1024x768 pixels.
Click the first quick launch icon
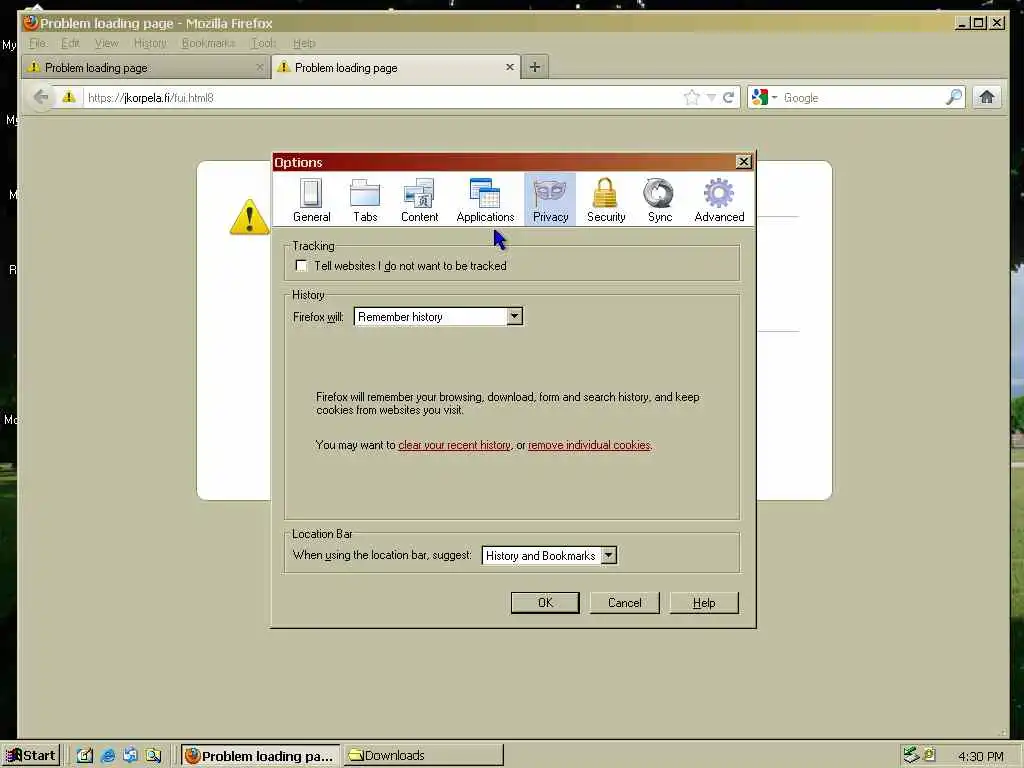(85, 756)
